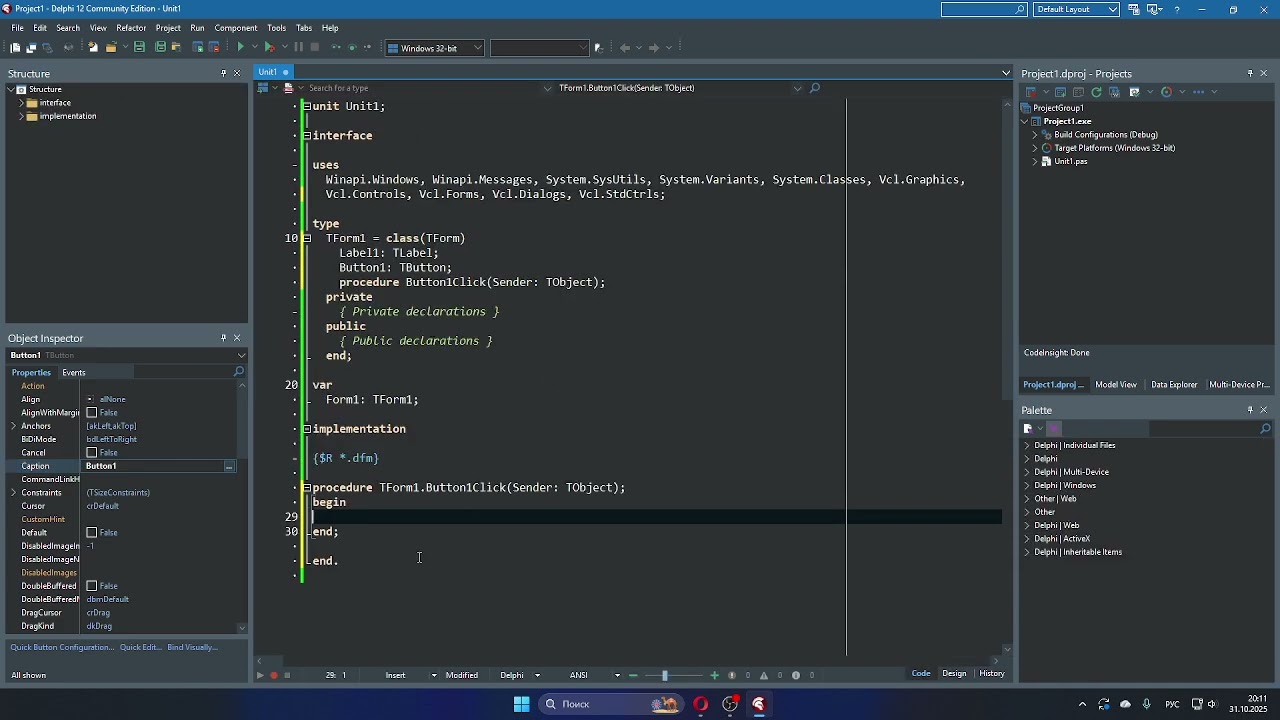Click Run Without Debugging toolbar icon
1280x720 pixels.
coord(269,47)
